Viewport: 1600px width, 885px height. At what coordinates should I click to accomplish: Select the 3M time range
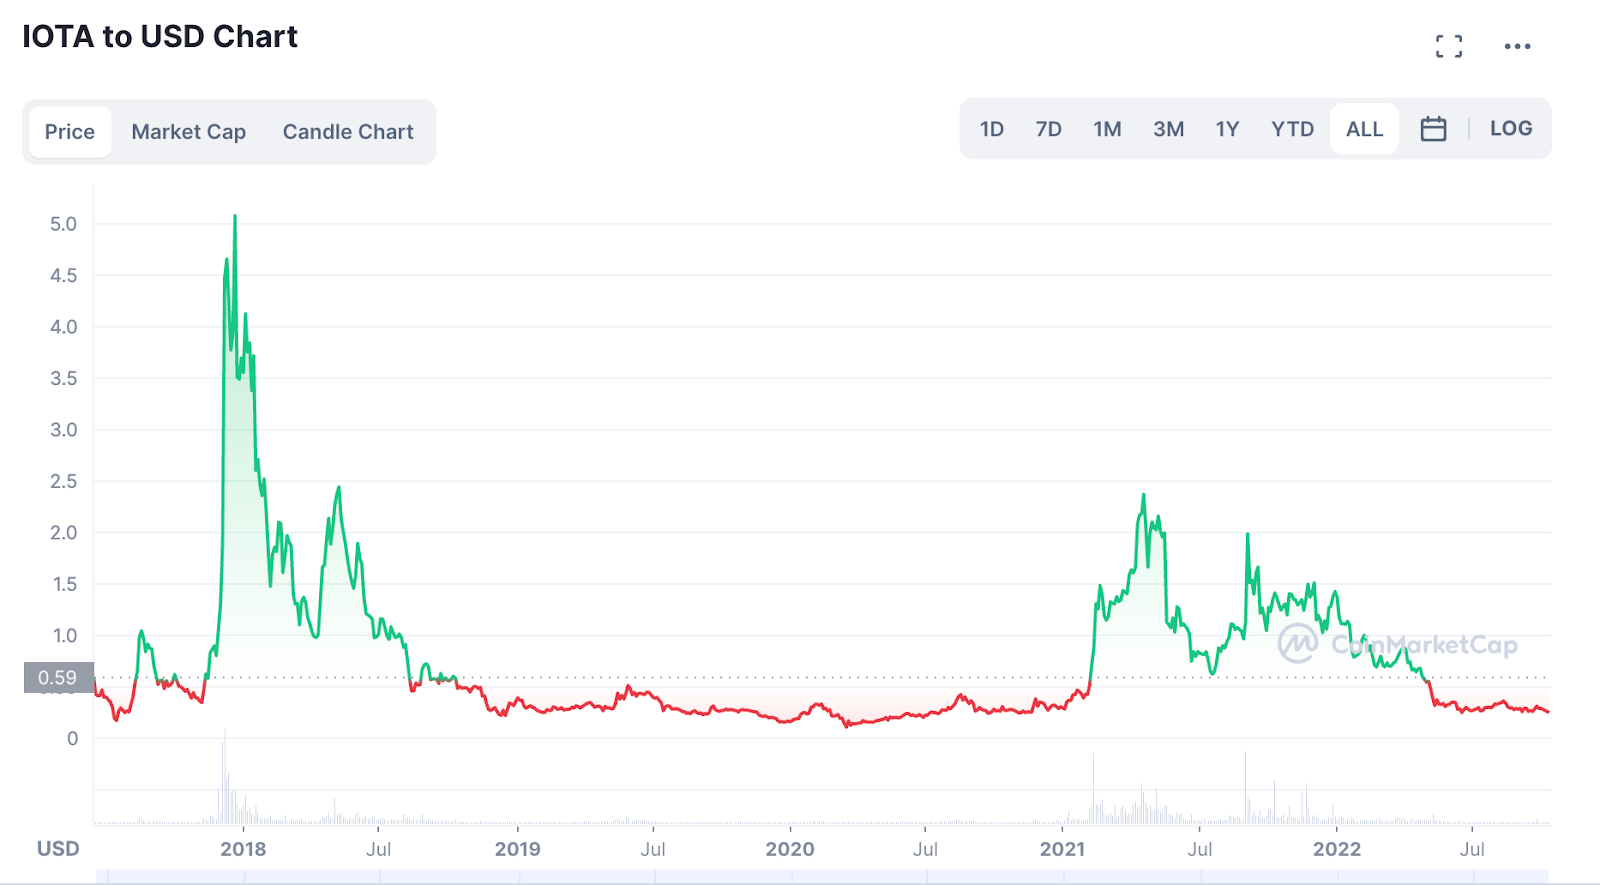(x=1168, y=129)
